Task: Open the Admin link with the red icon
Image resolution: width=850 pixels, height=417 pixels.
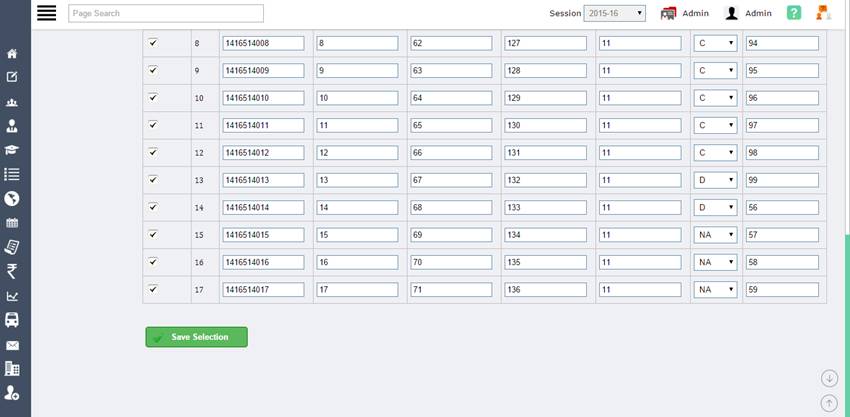Action: (685, 13)
